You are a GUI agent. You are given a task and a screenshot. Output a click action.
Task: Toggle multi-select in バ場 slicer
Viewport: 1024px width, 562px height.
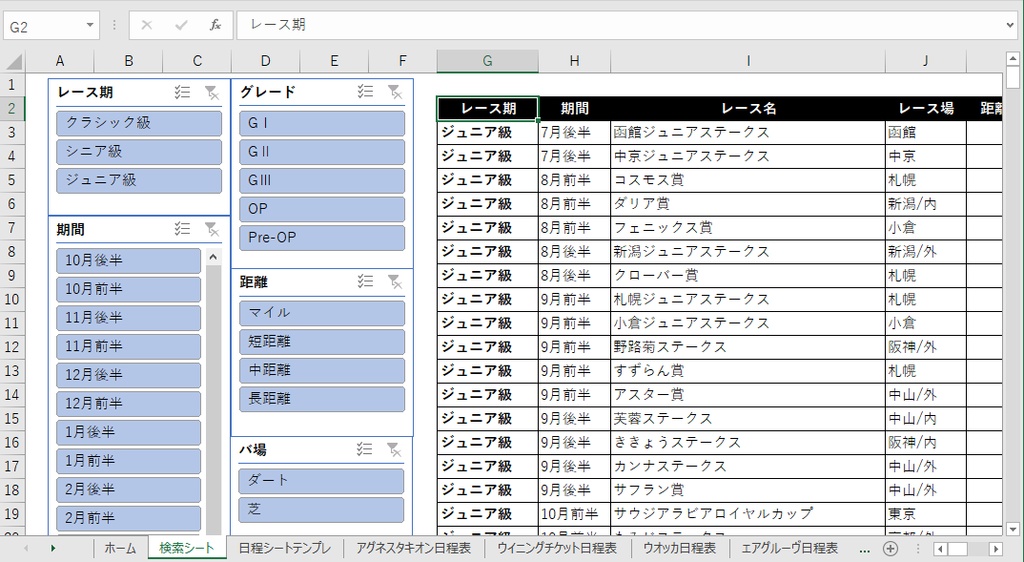(364, 449)
